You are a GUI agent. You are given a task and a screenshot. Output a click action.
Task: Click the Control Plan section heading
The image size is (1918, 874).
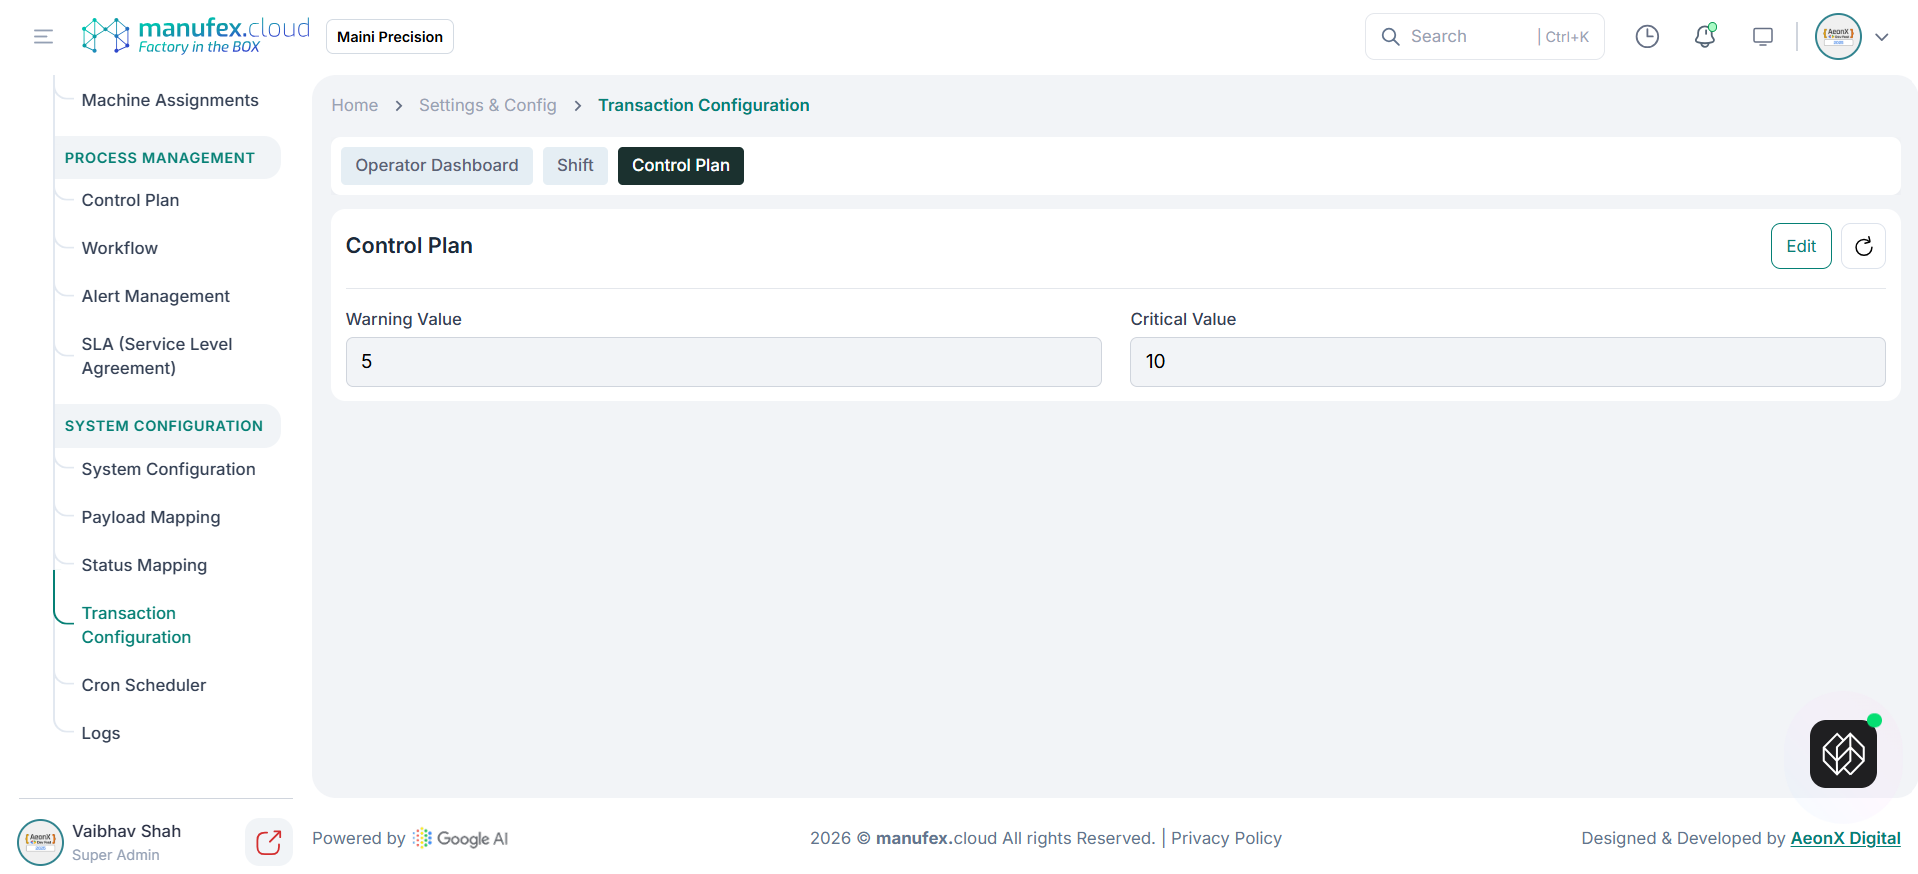point(409,246)
